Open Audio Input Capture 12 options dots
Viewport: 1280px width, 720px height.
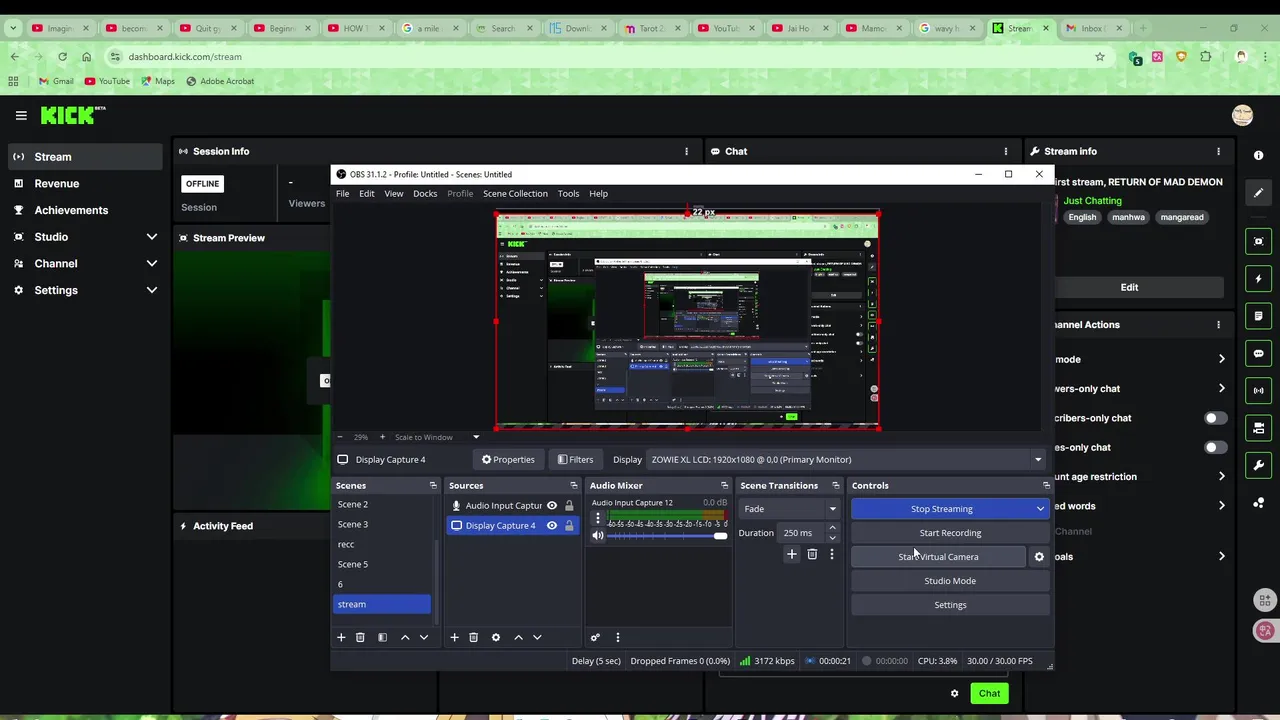[x=598, y=518]
